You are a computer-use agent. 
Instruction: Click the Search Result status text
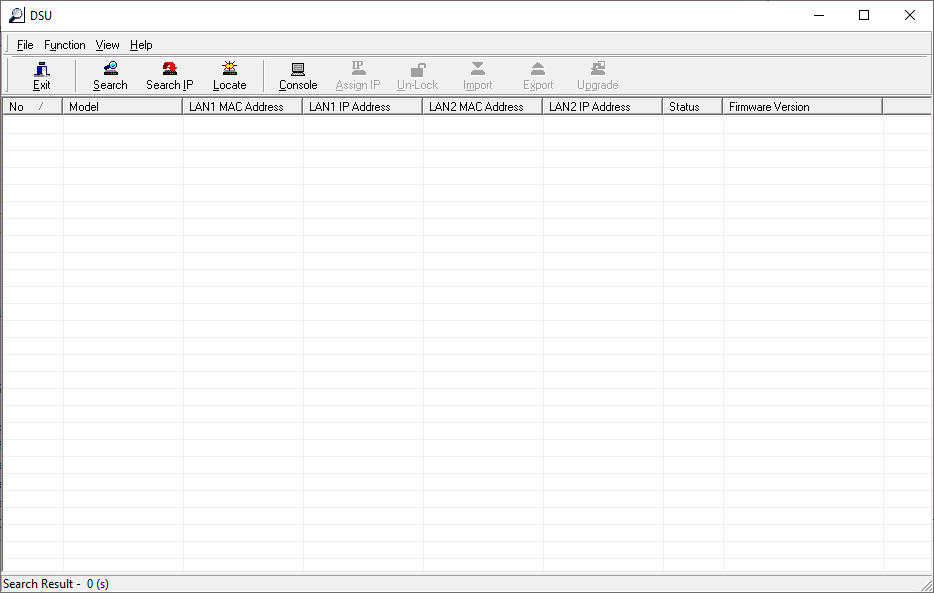[57, 583]
